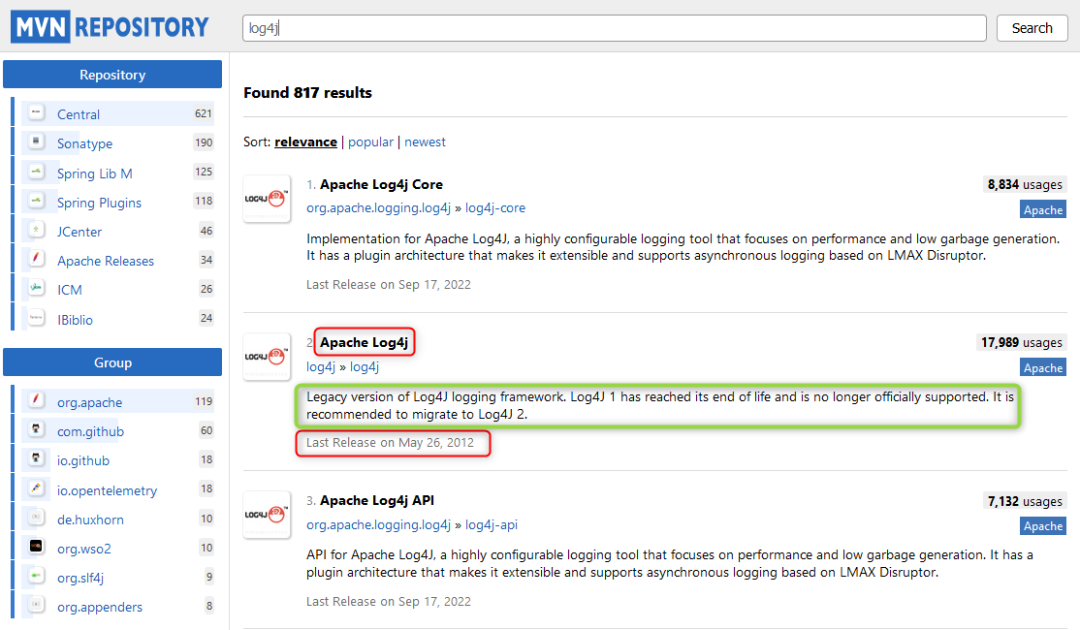Click the Spring Lib M repository icon
Screen dimensions: 1080x630
click(37, 171)
